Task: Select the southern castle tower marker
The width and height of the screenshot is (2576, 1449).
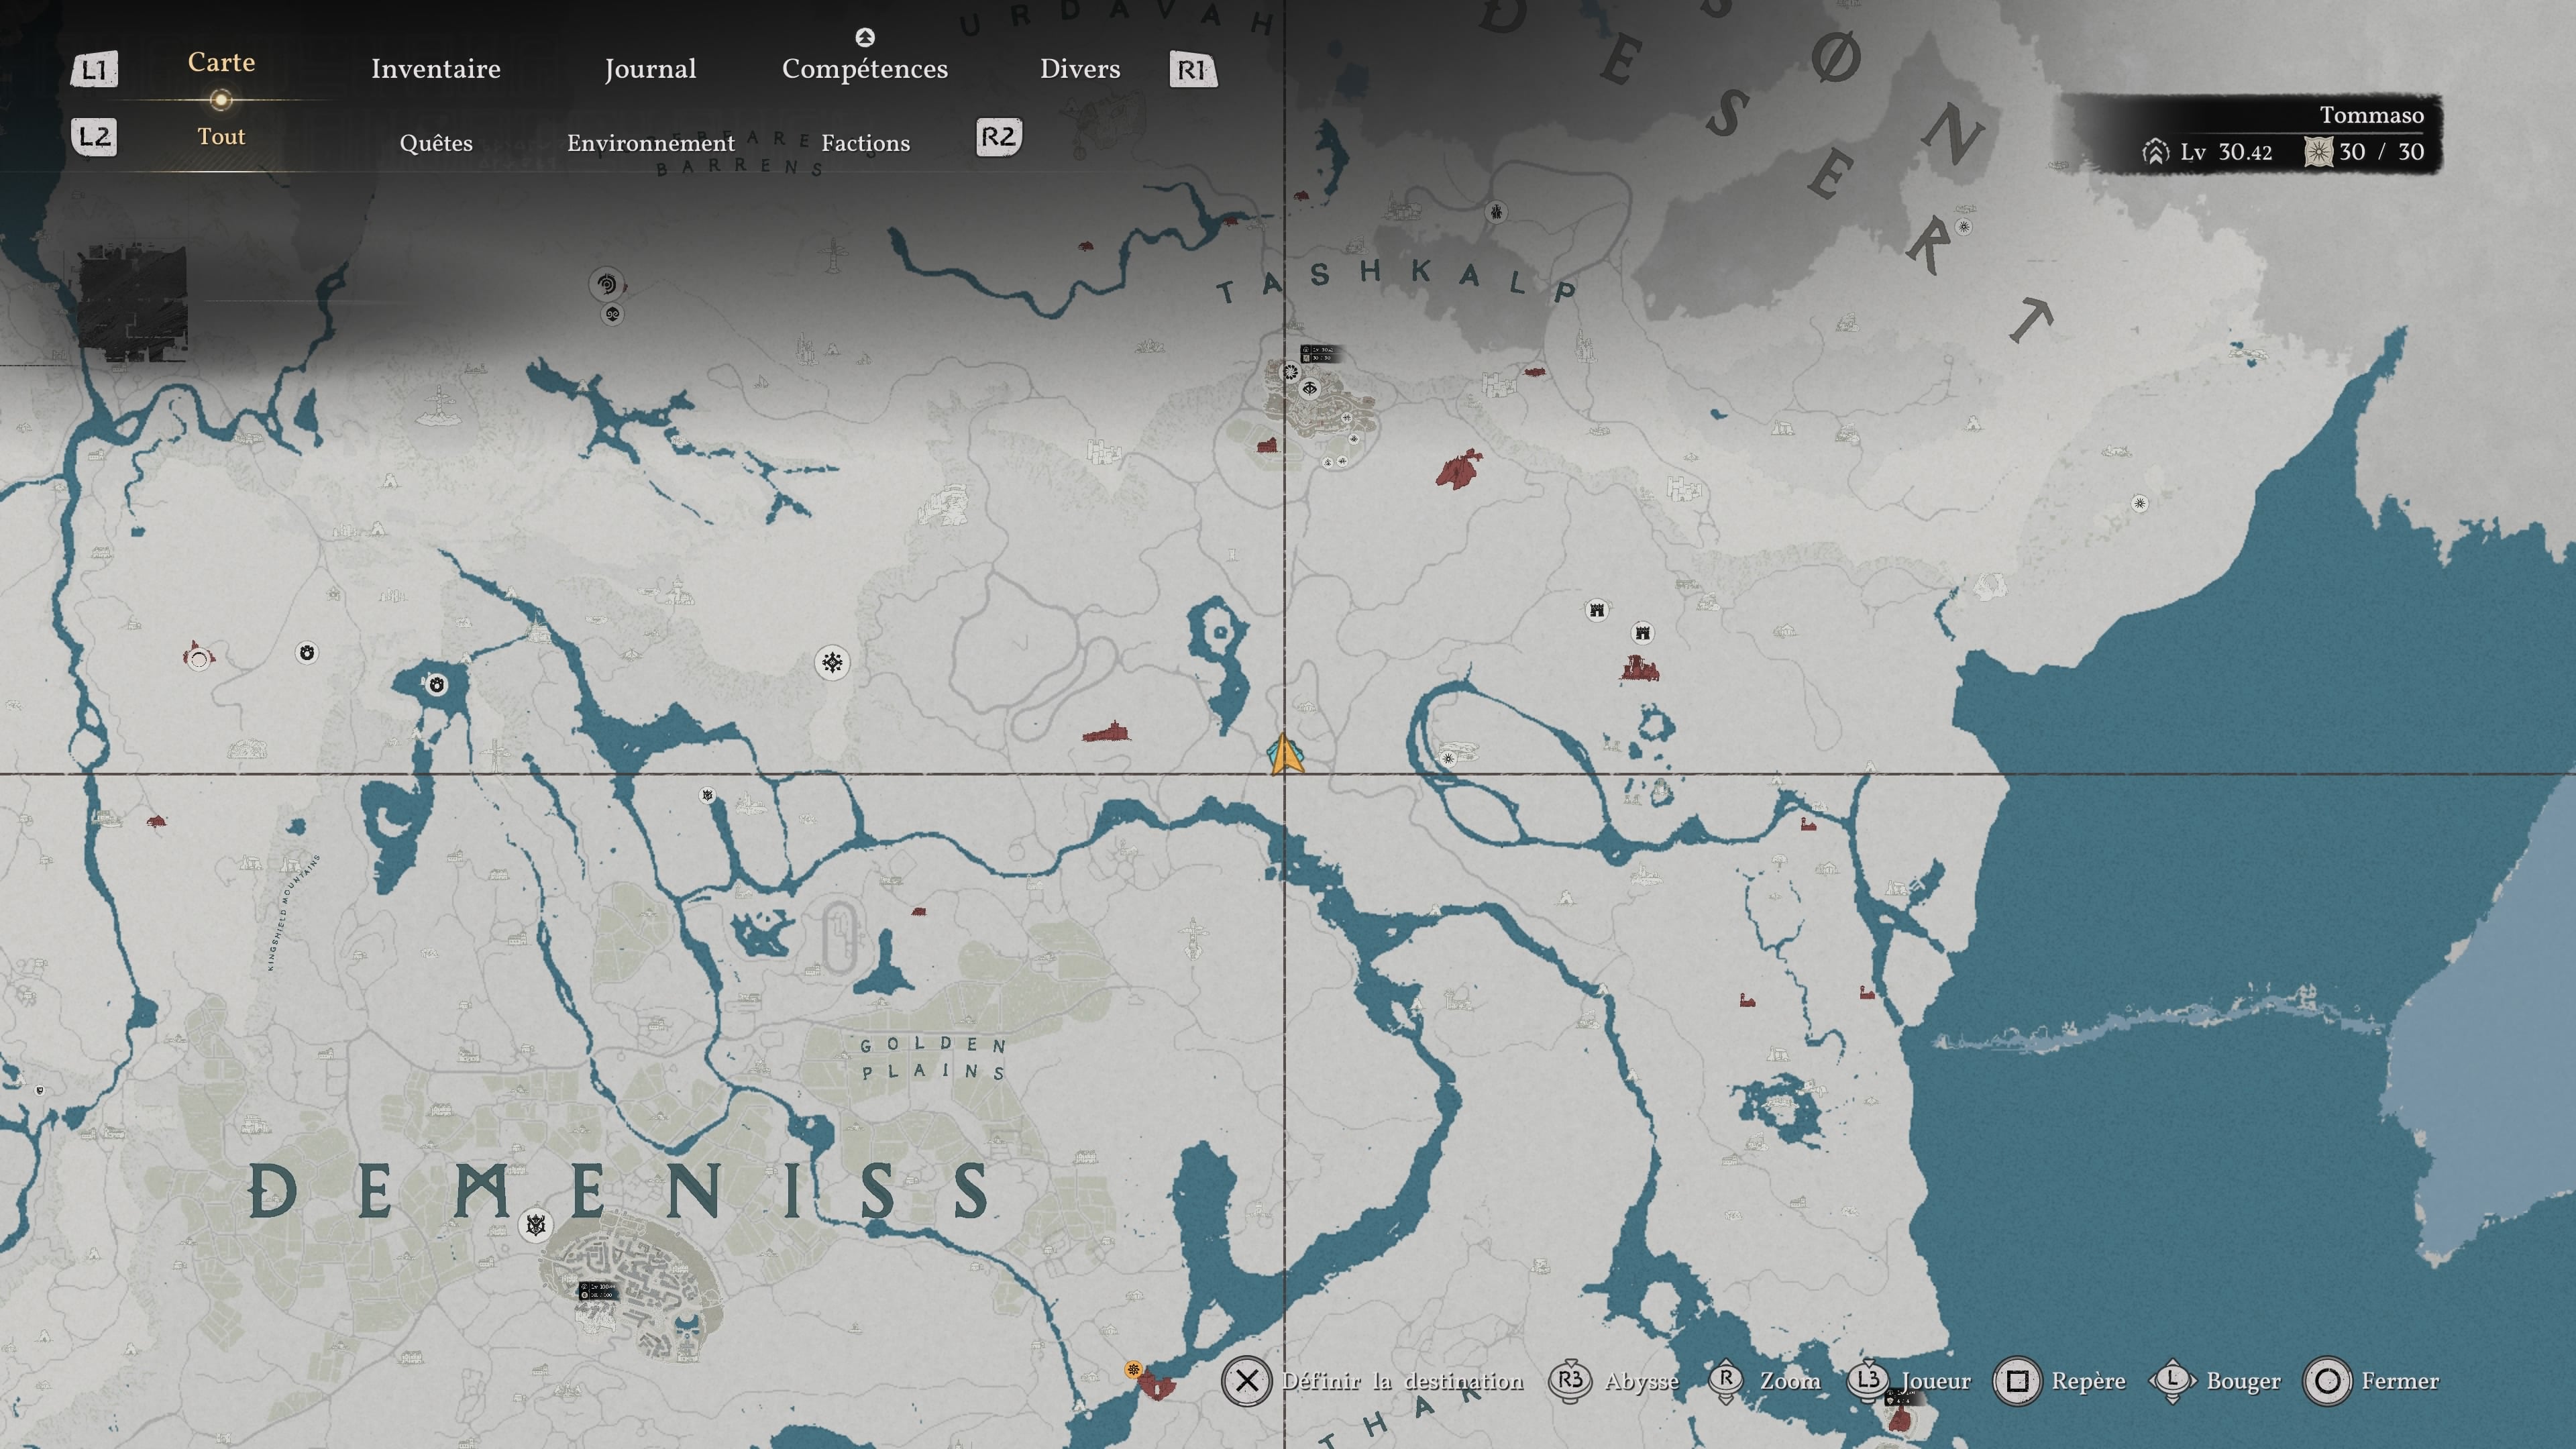Action: [1642, 633]
